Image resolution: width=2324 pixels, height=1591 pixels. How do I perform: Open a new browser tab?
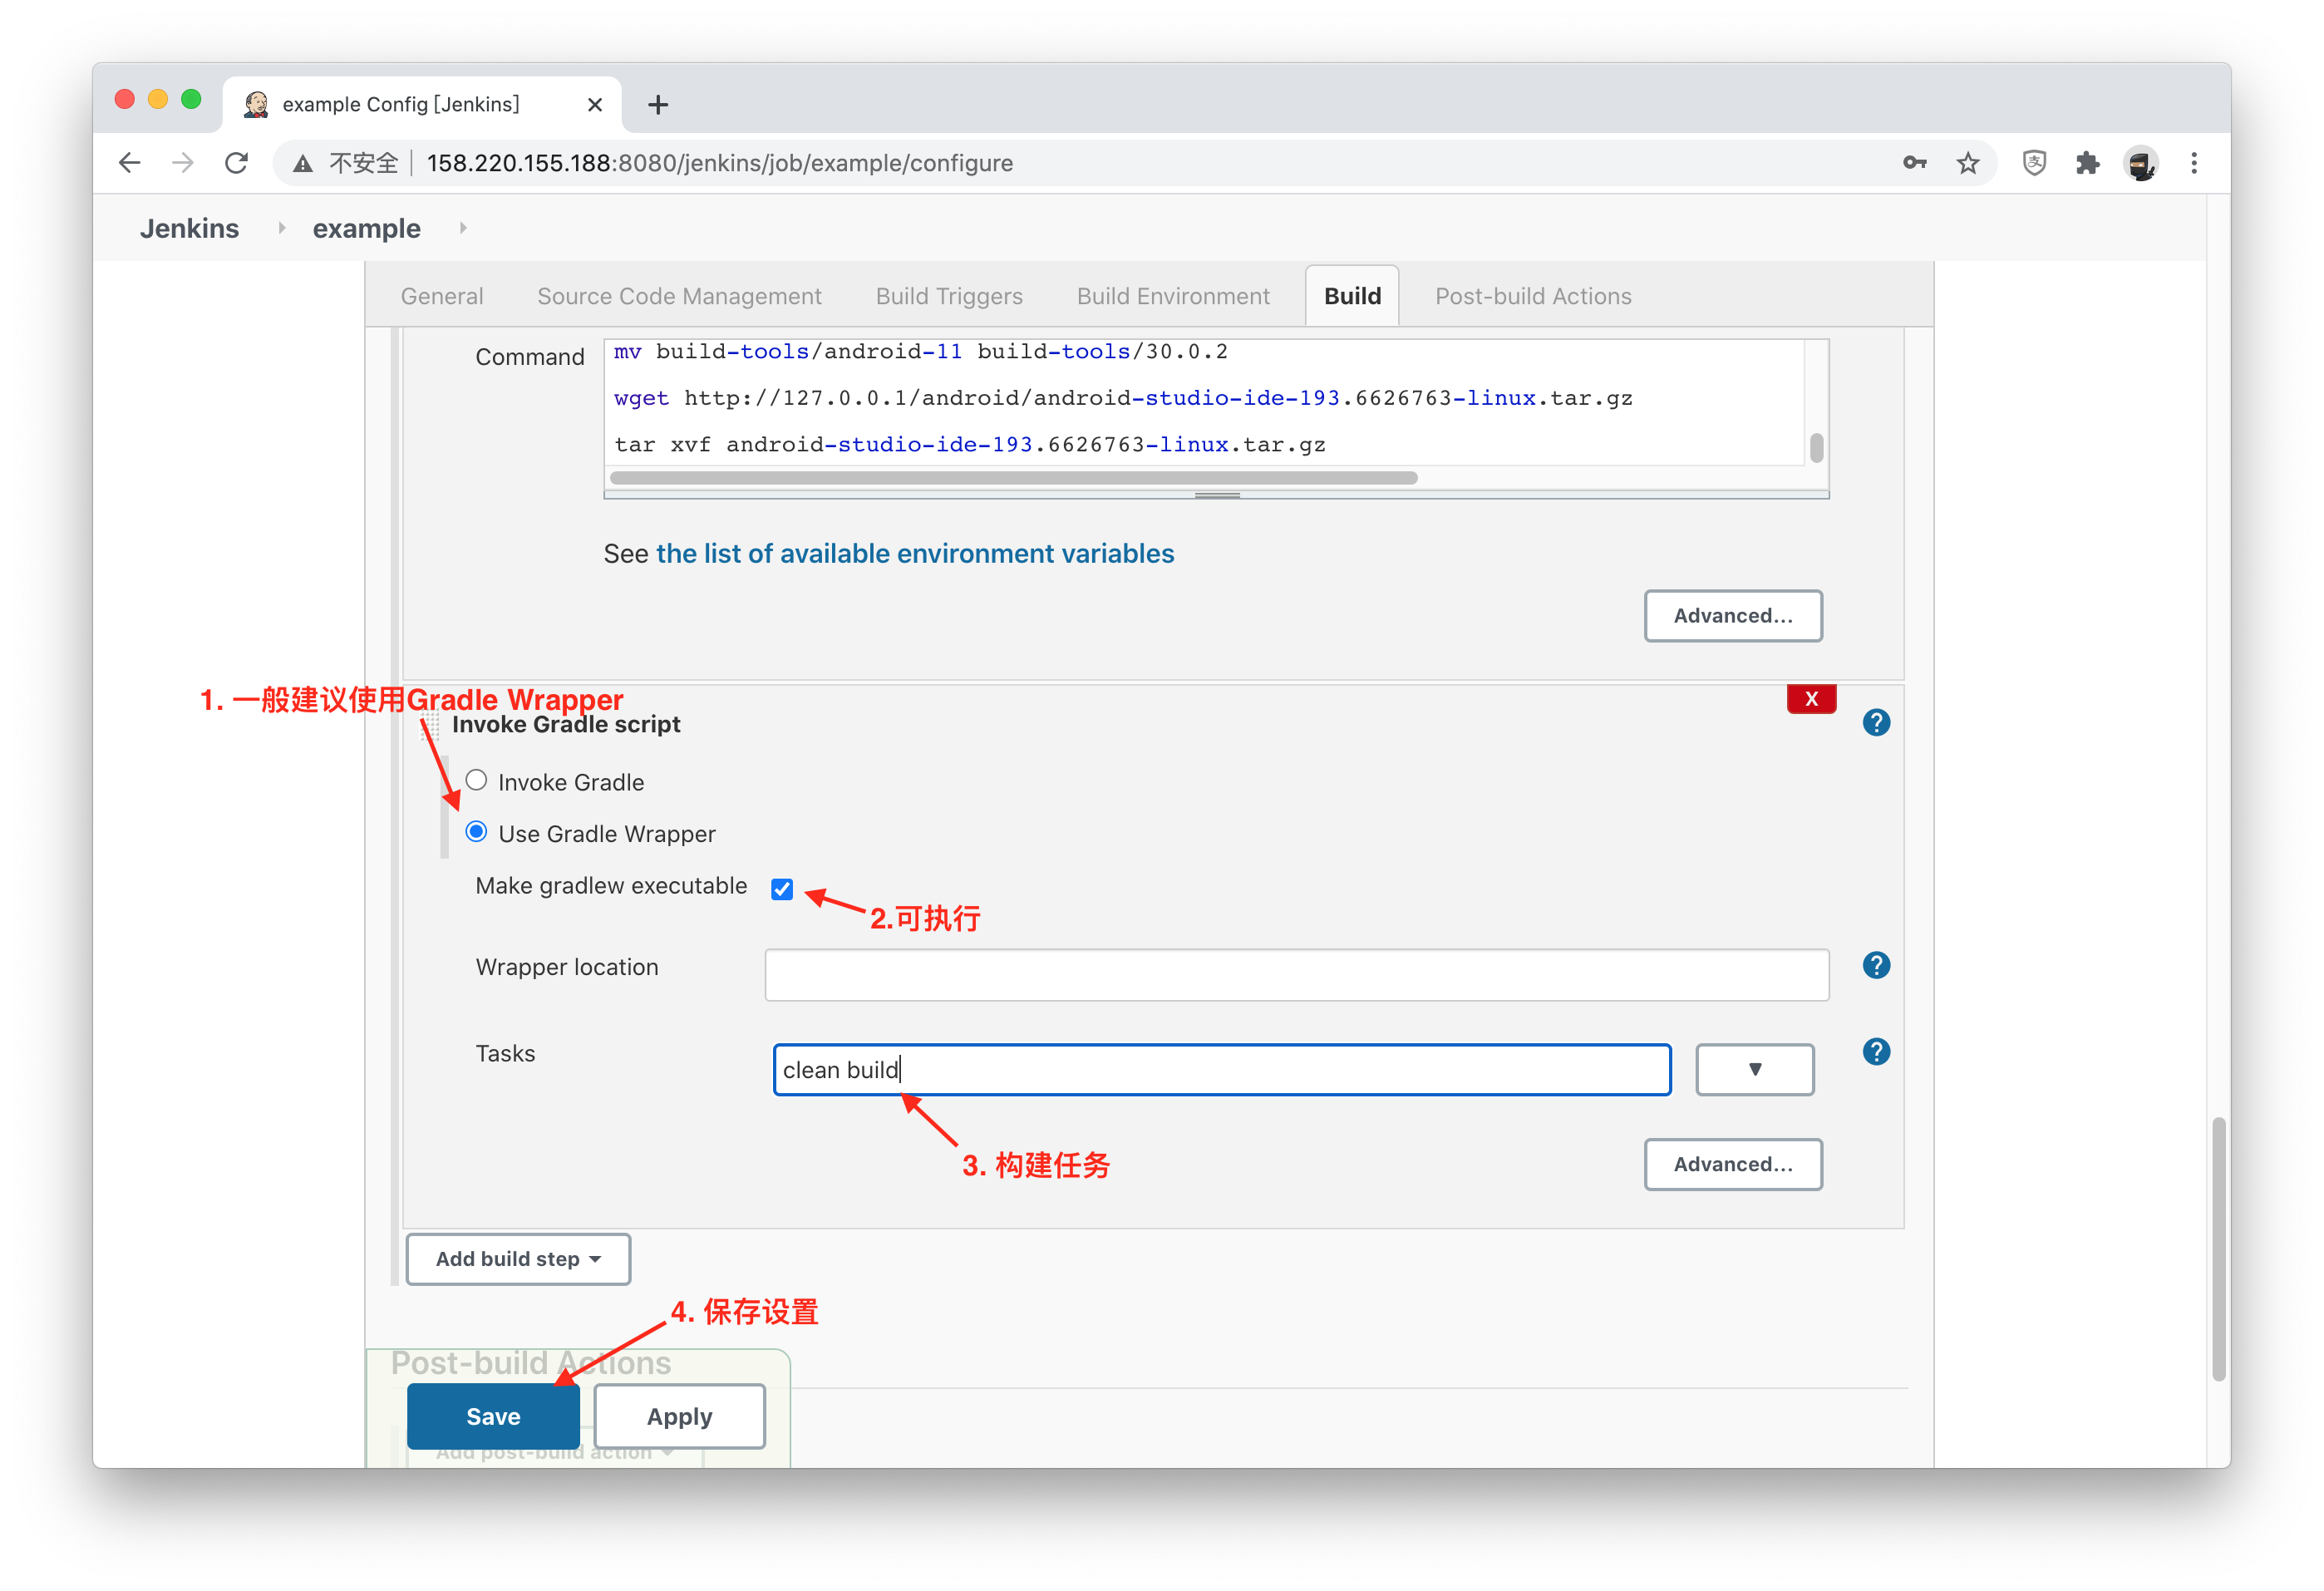[657, 104]
